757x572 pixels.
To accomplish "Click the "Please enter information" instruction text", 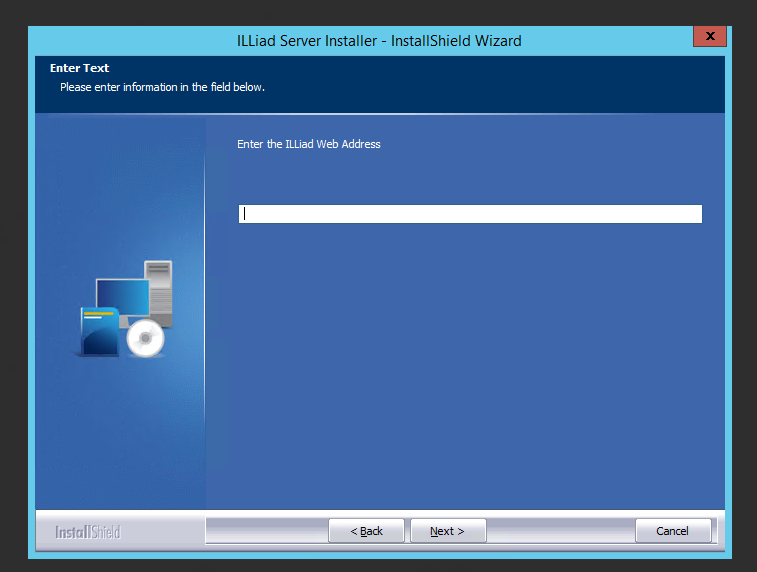I will pos(162,87).
